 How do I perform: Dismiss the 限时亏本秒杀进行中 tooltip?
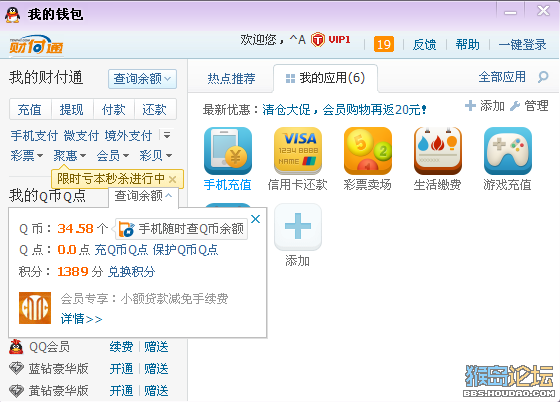click(172, 179)
